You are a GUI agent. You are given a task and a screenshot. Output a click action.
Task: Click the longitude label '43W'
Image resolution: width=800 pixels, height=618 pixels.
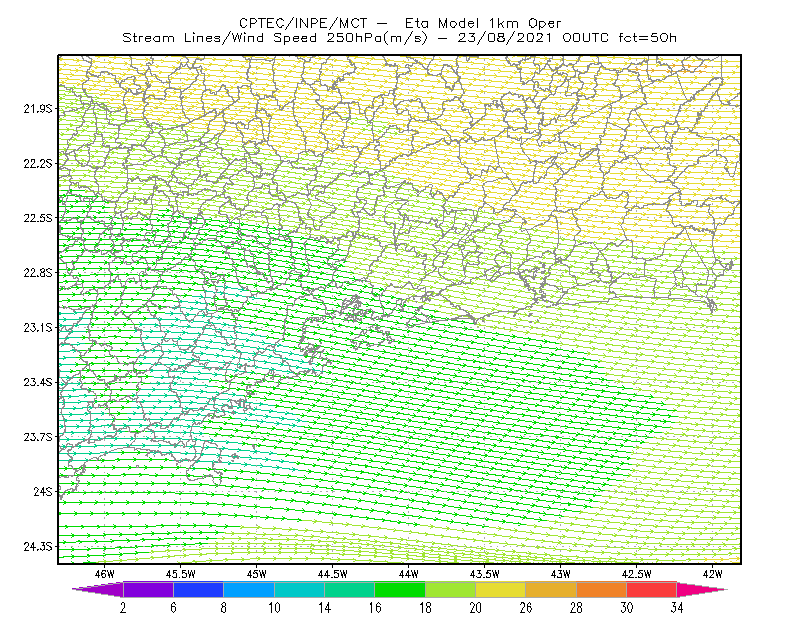click(561, 574)
